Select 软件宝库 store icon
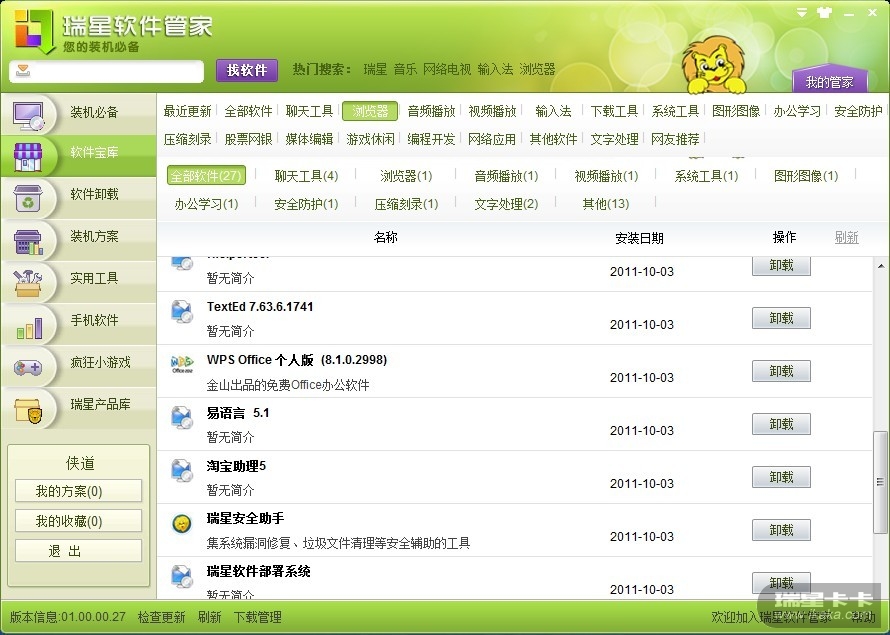 [28, 157]
